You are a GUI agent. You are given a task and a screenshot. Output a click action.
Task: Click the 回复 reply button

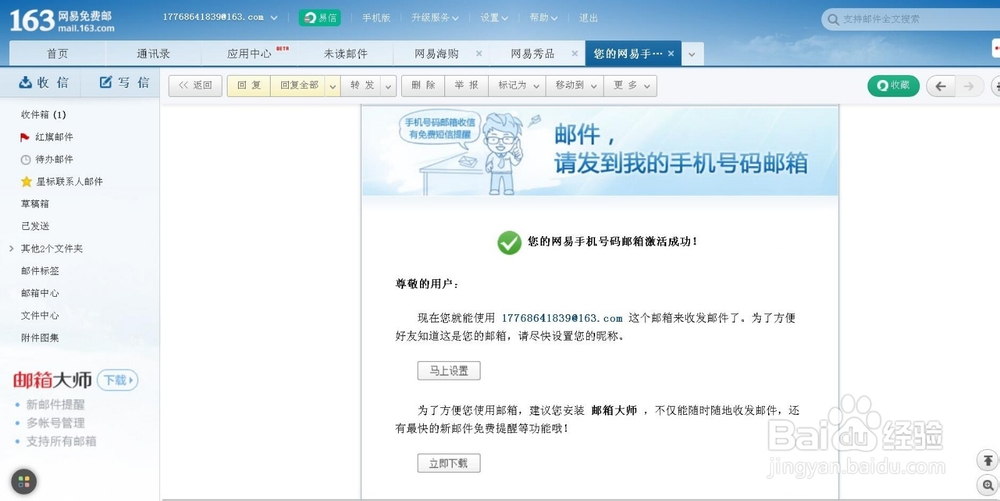pos(249,86)
